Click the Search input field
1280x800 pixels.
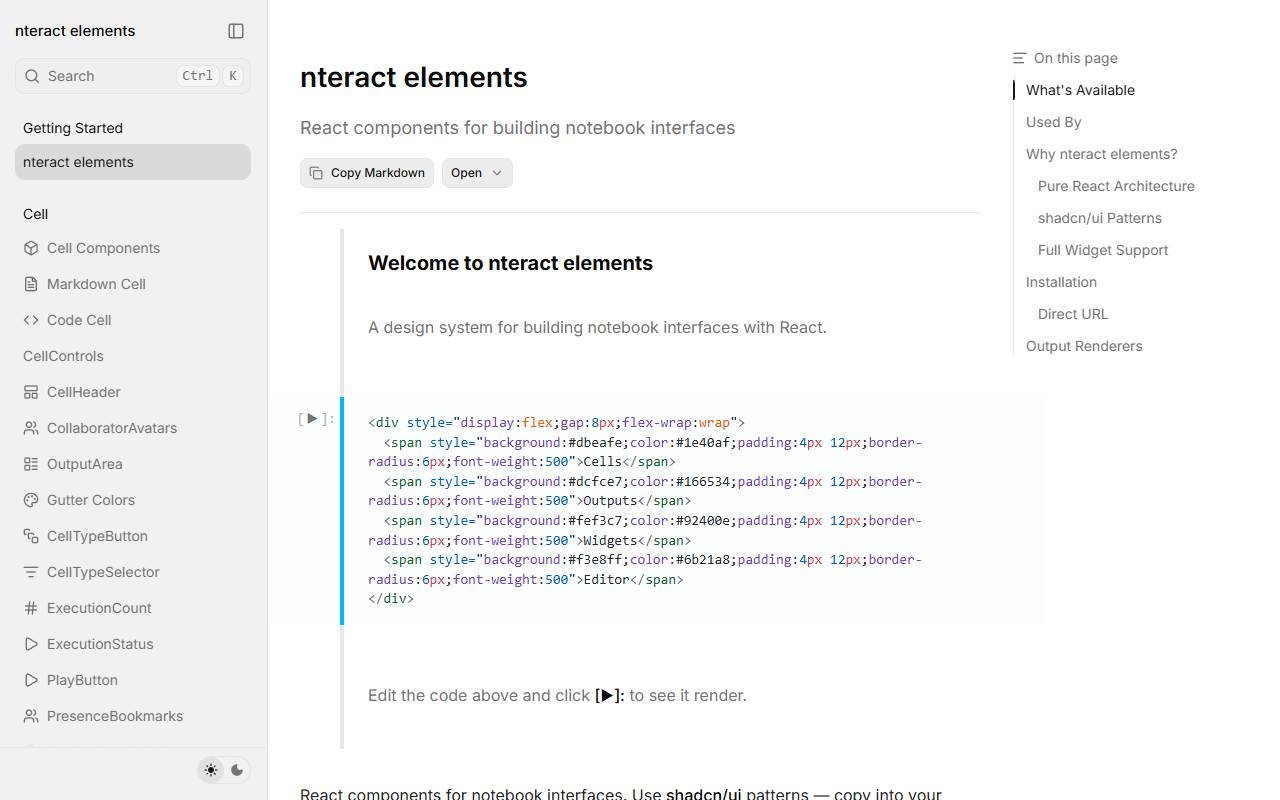[133, 76]
